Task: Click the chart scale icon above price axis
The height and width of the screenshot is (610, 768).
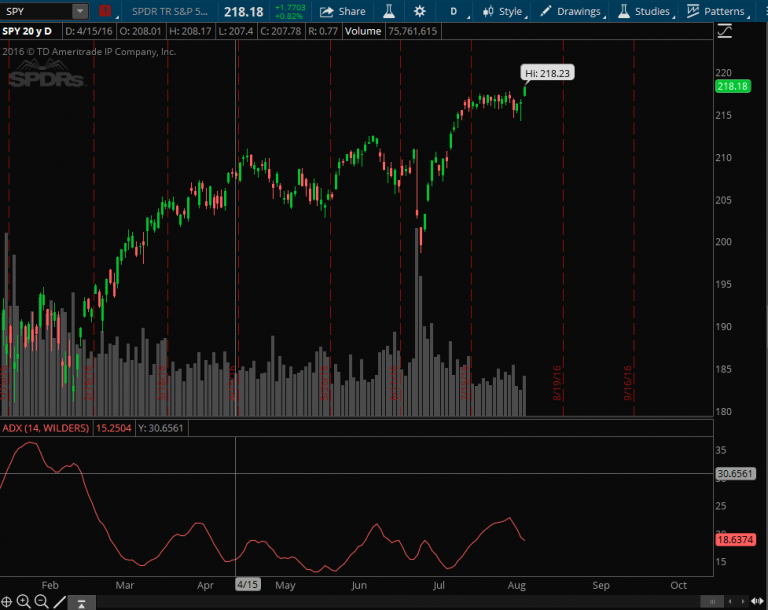Action: click(x=724, y=31)
